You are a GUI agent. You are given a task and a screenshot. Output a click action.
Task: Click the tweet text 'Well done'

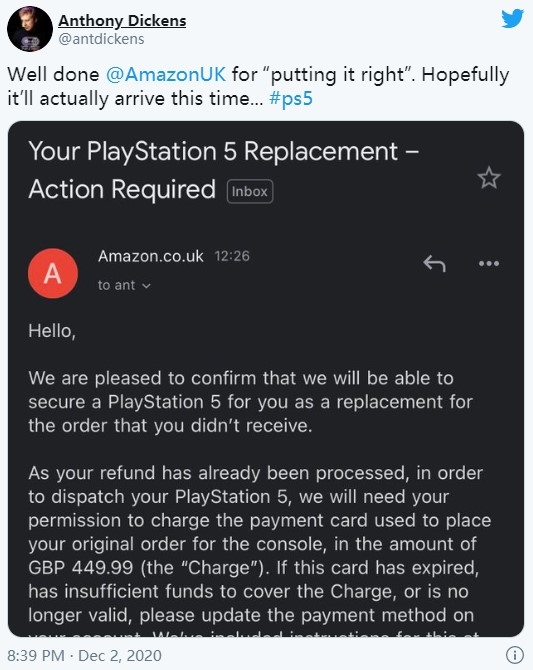(53, 74)
